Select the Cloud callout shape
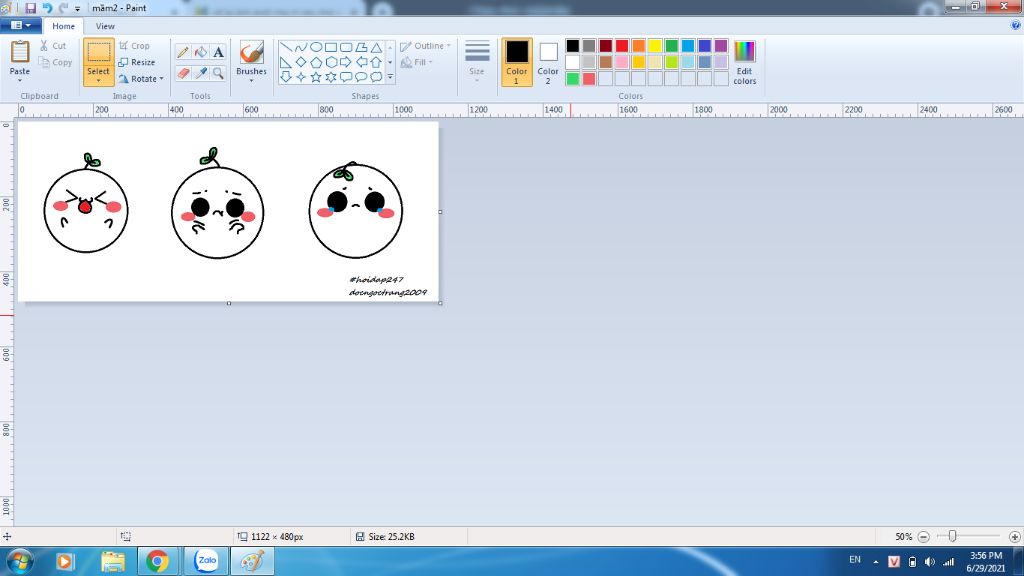The width and height of the screenshot is (1024, 576). (376, 77)
